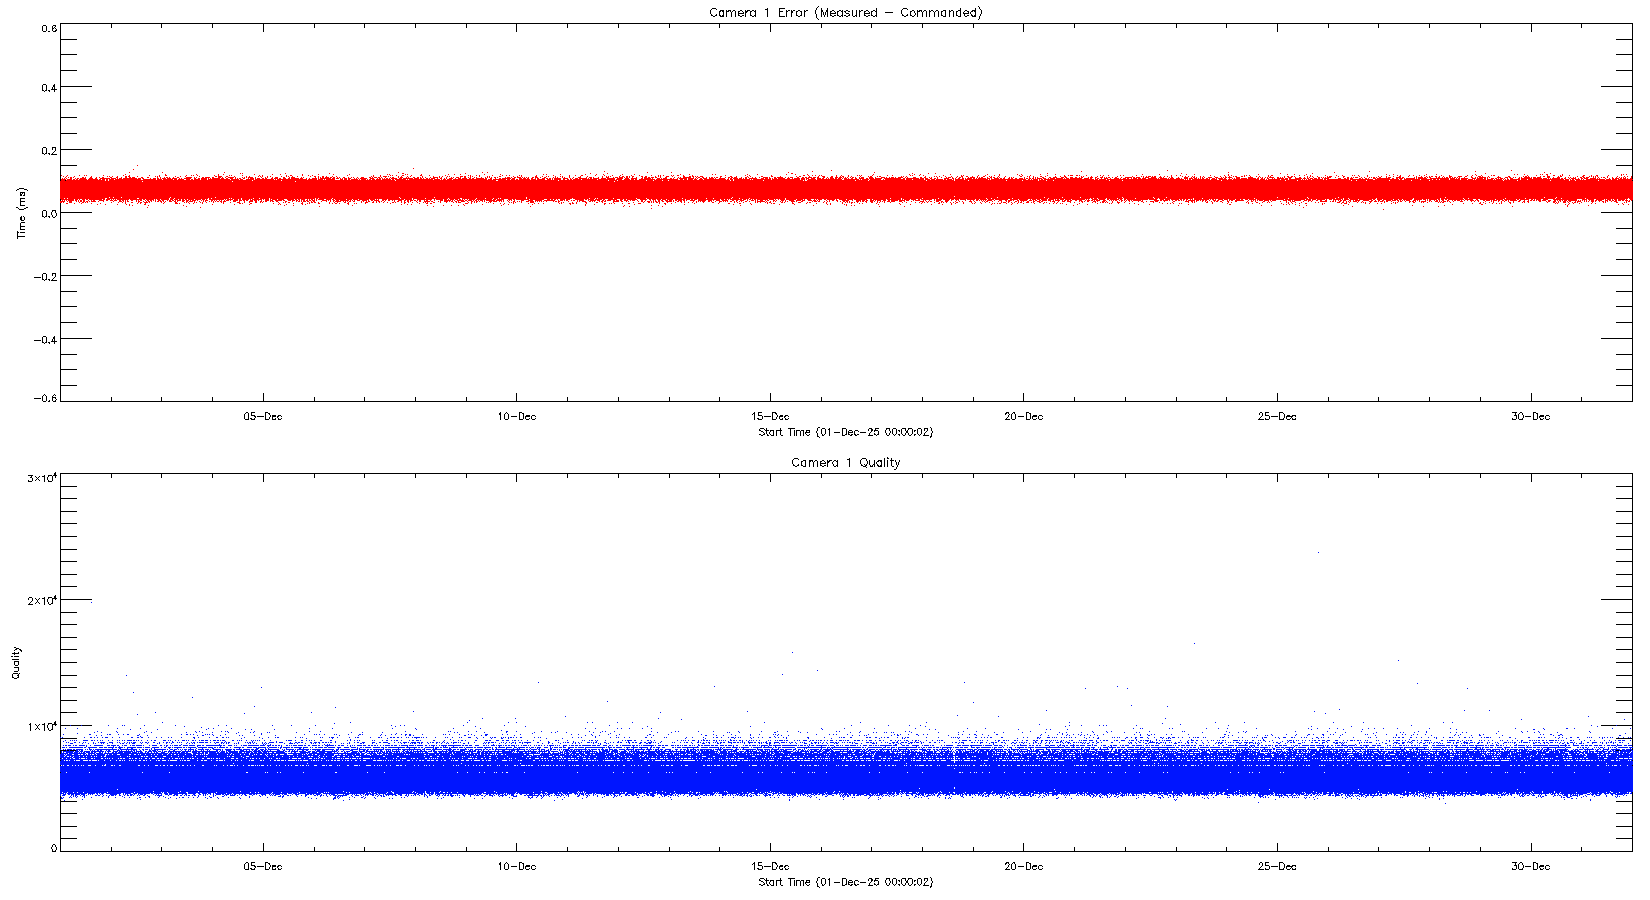Click the 3×10⁴ y-axis value on quality chart

(42, 479)
